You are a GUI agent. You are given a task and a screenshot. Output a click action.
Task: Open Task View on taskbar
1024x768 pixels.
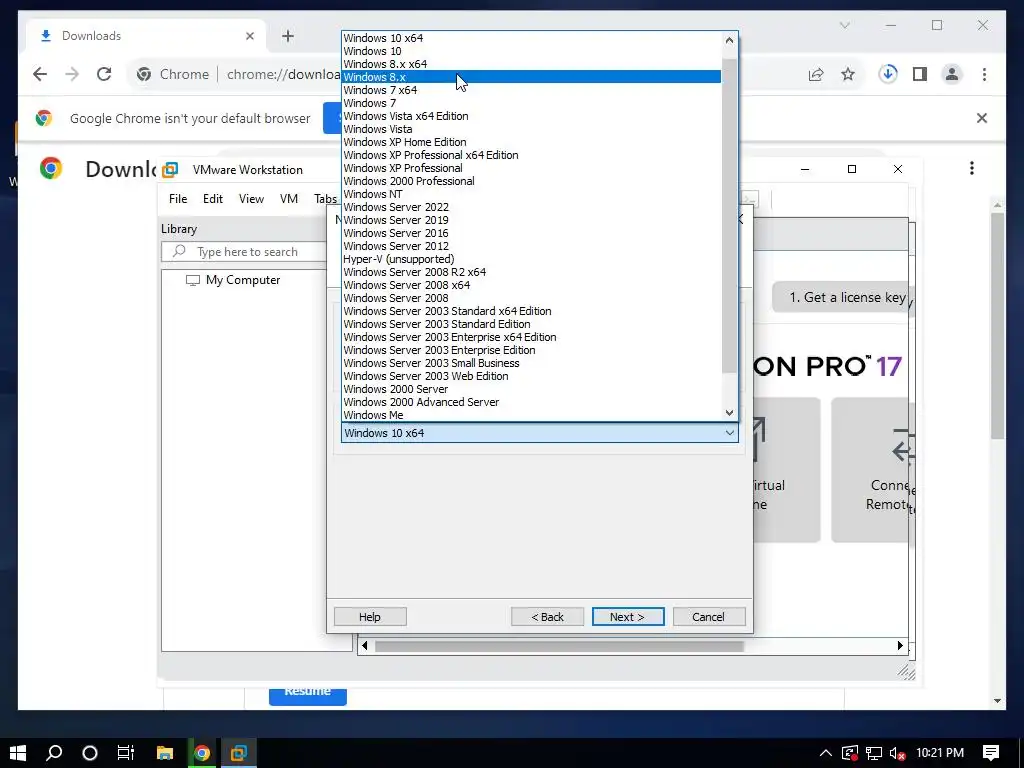point(125,753)
